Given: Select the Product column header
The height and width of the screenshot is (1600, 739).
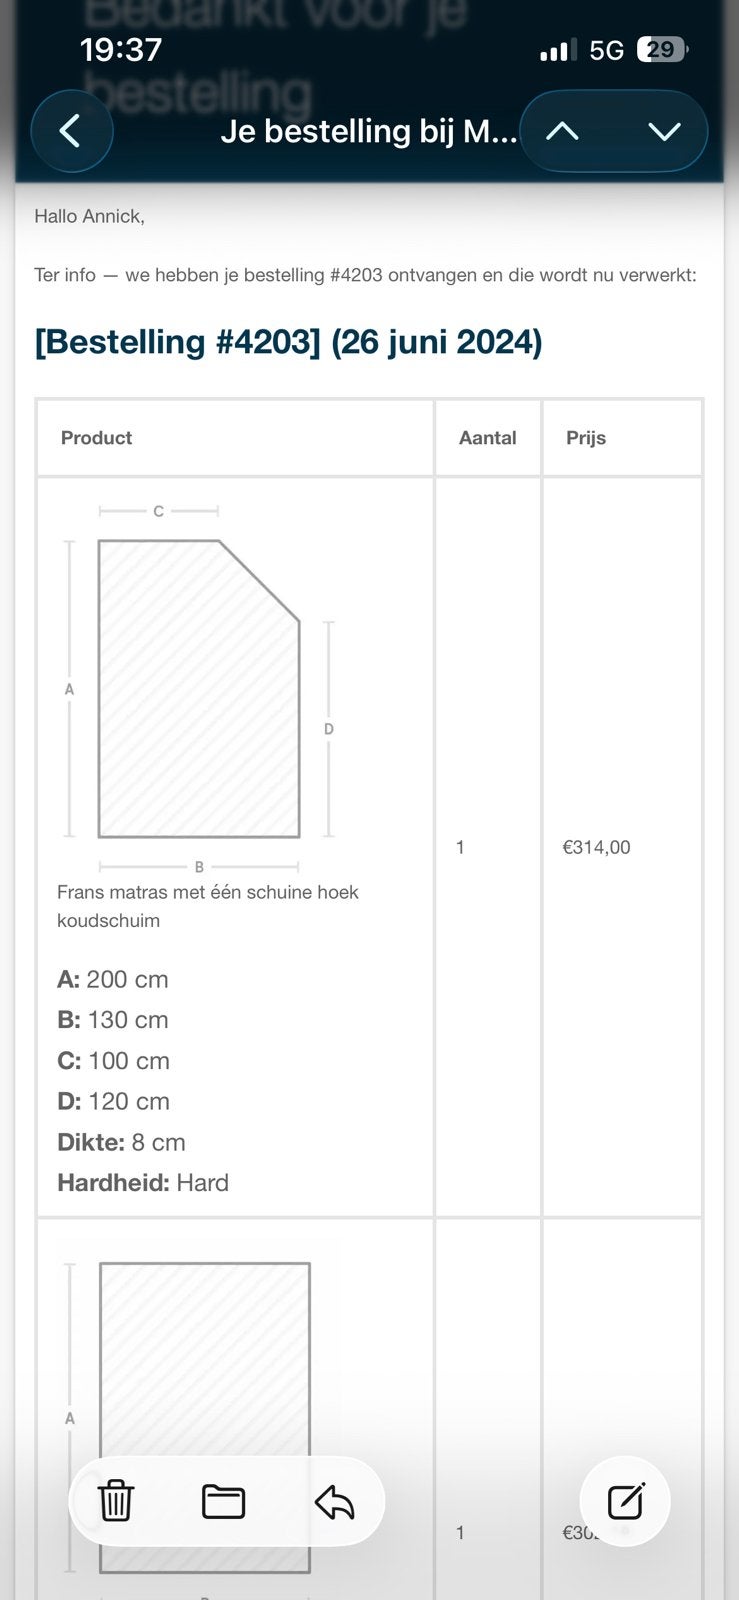Looking at the screenshot, I should [96, 438].
